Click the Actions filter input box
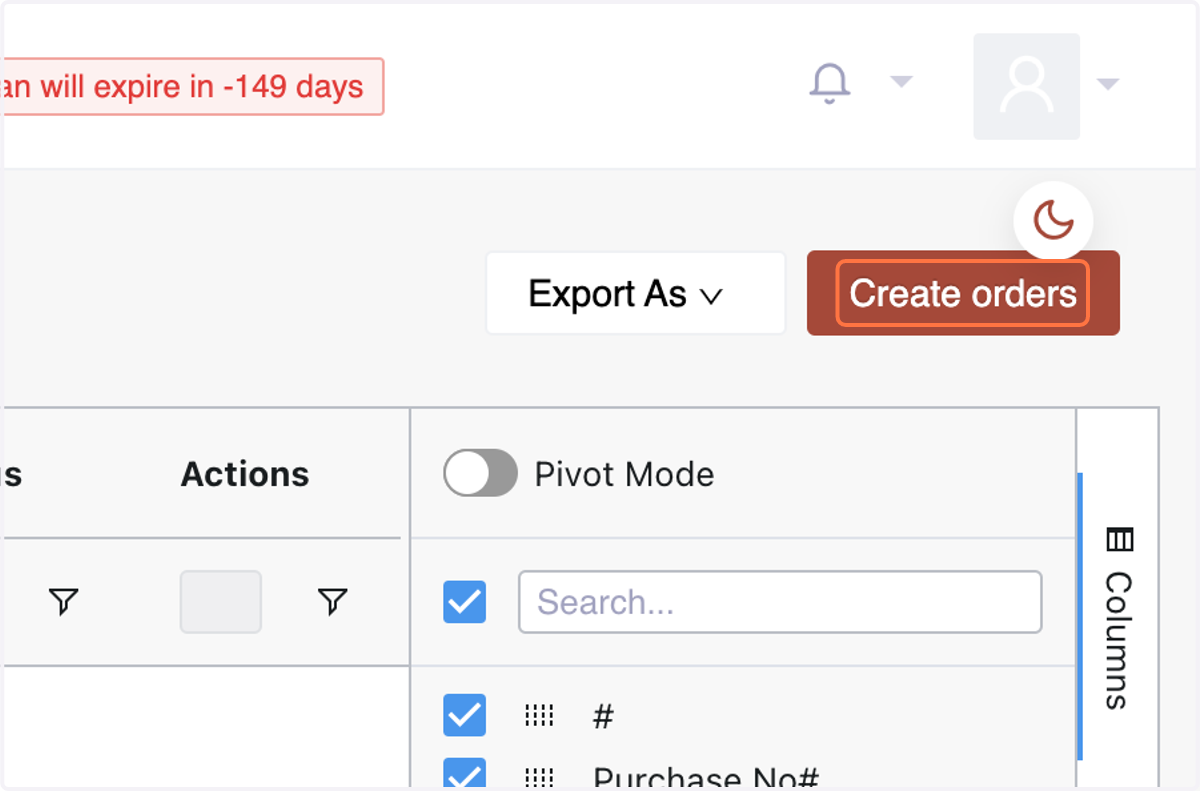This screenshot has height=791, width=1200. click(x=221, y=602)
